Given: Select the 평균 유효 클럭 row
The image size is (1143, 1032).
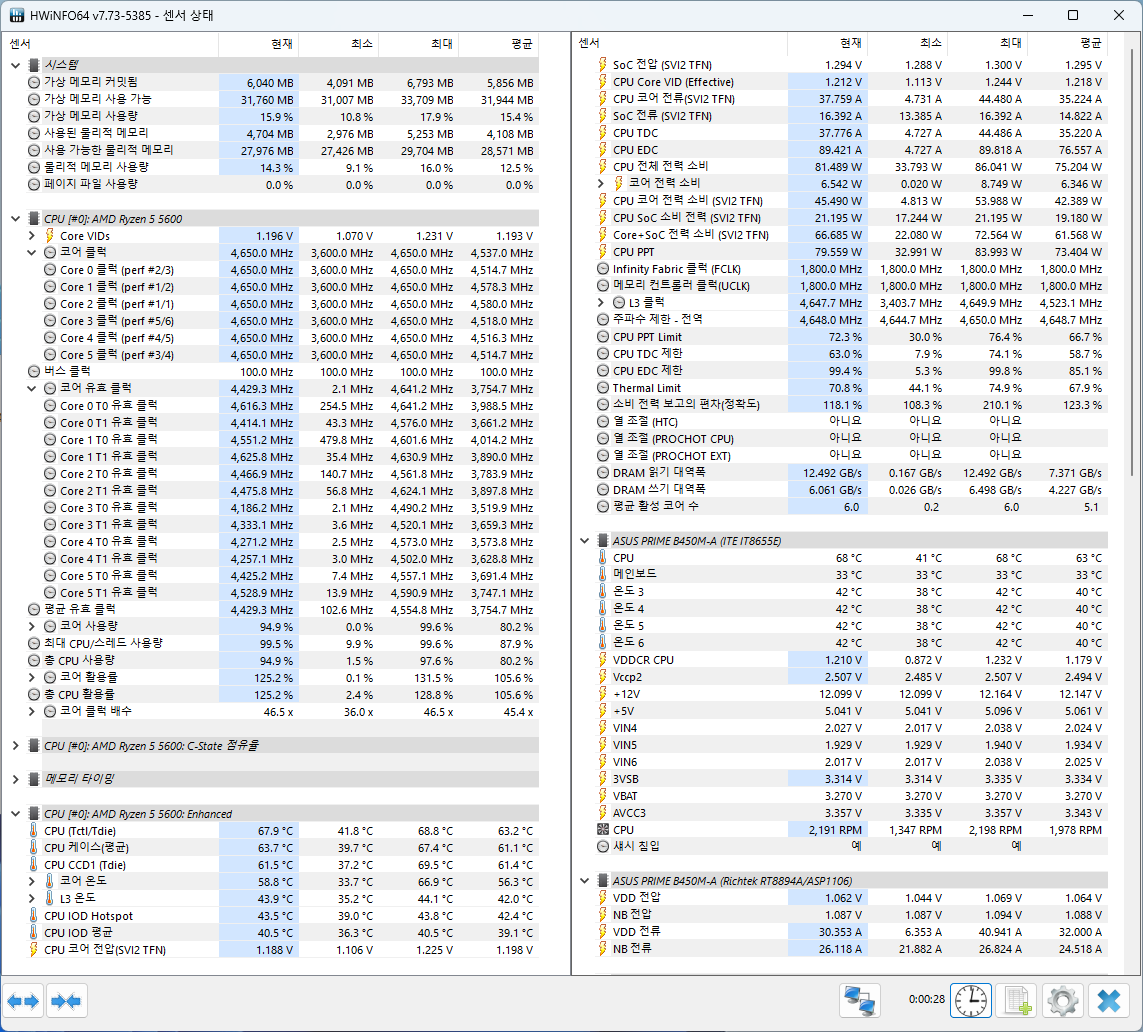Looking at the screenshot, I should [x=282, y=609].
